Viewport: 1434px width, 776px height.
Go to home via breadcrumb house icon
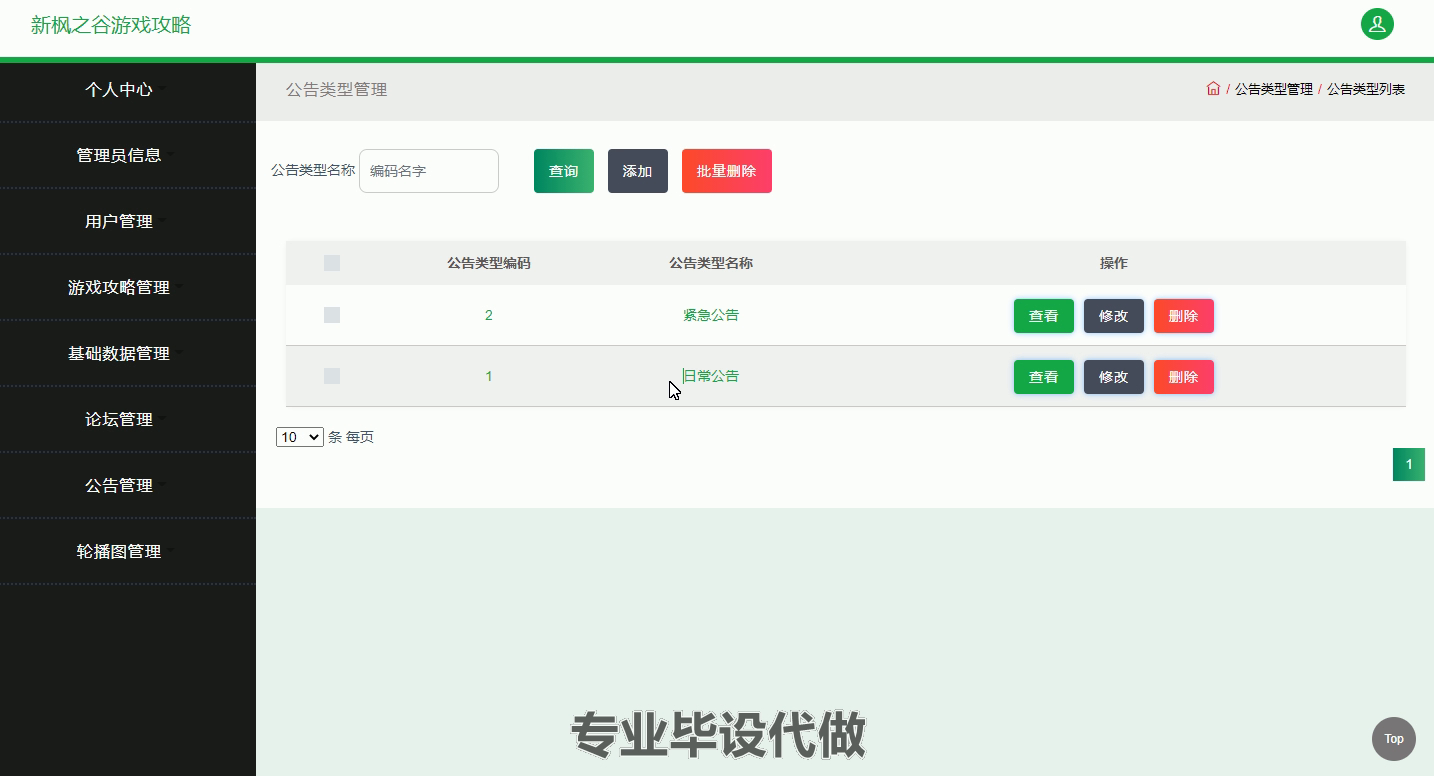pyautogui.click(x=1213, y=89)
